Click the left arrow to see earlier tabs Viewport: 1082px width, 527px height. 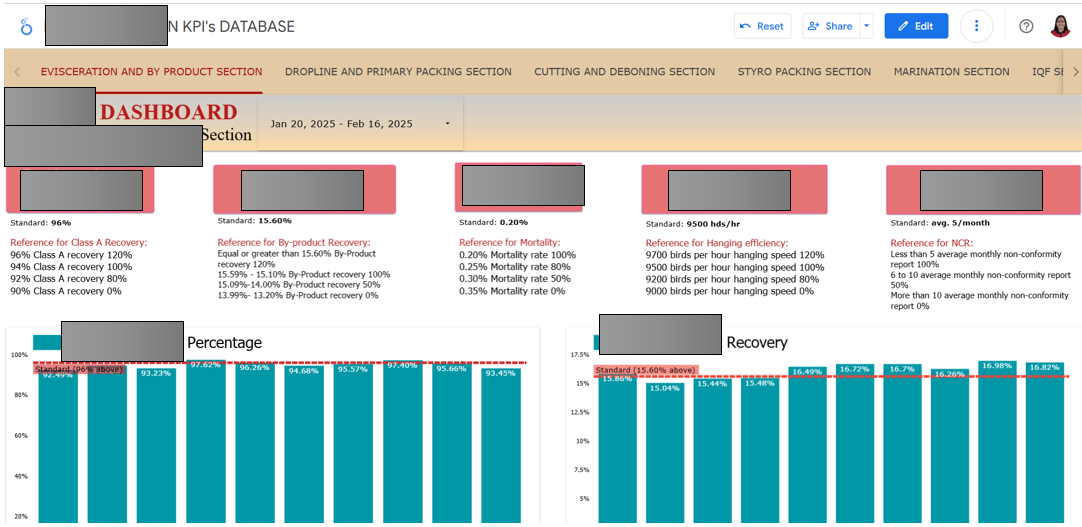(x=17, y=72)
